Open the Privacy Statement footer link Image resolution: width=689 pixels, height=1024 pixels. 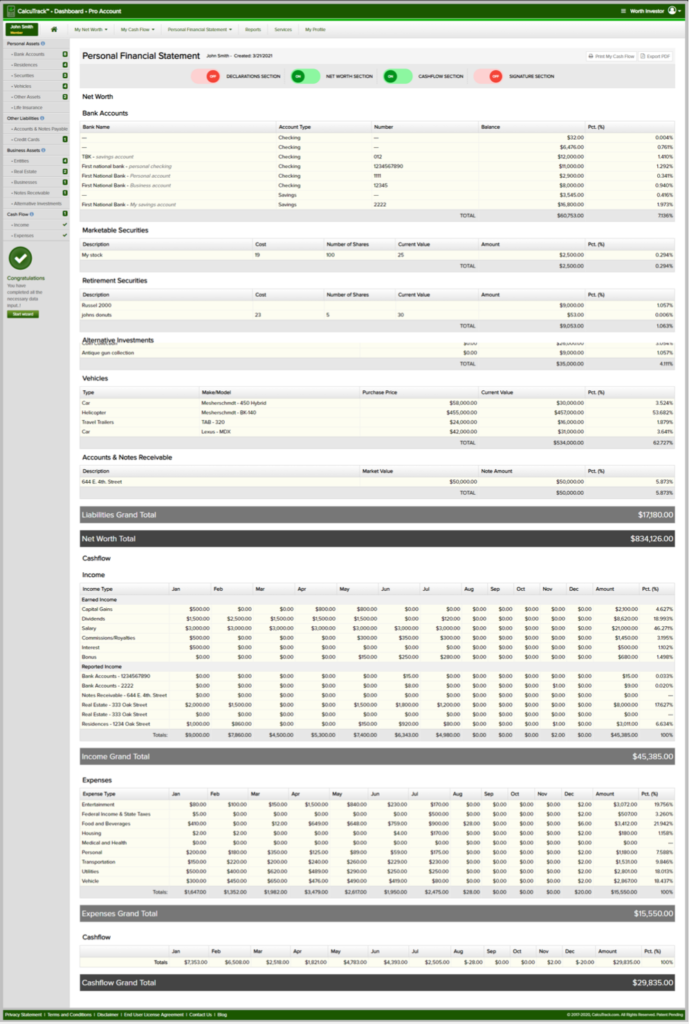pyautogui.click(x=23, y=1015)
